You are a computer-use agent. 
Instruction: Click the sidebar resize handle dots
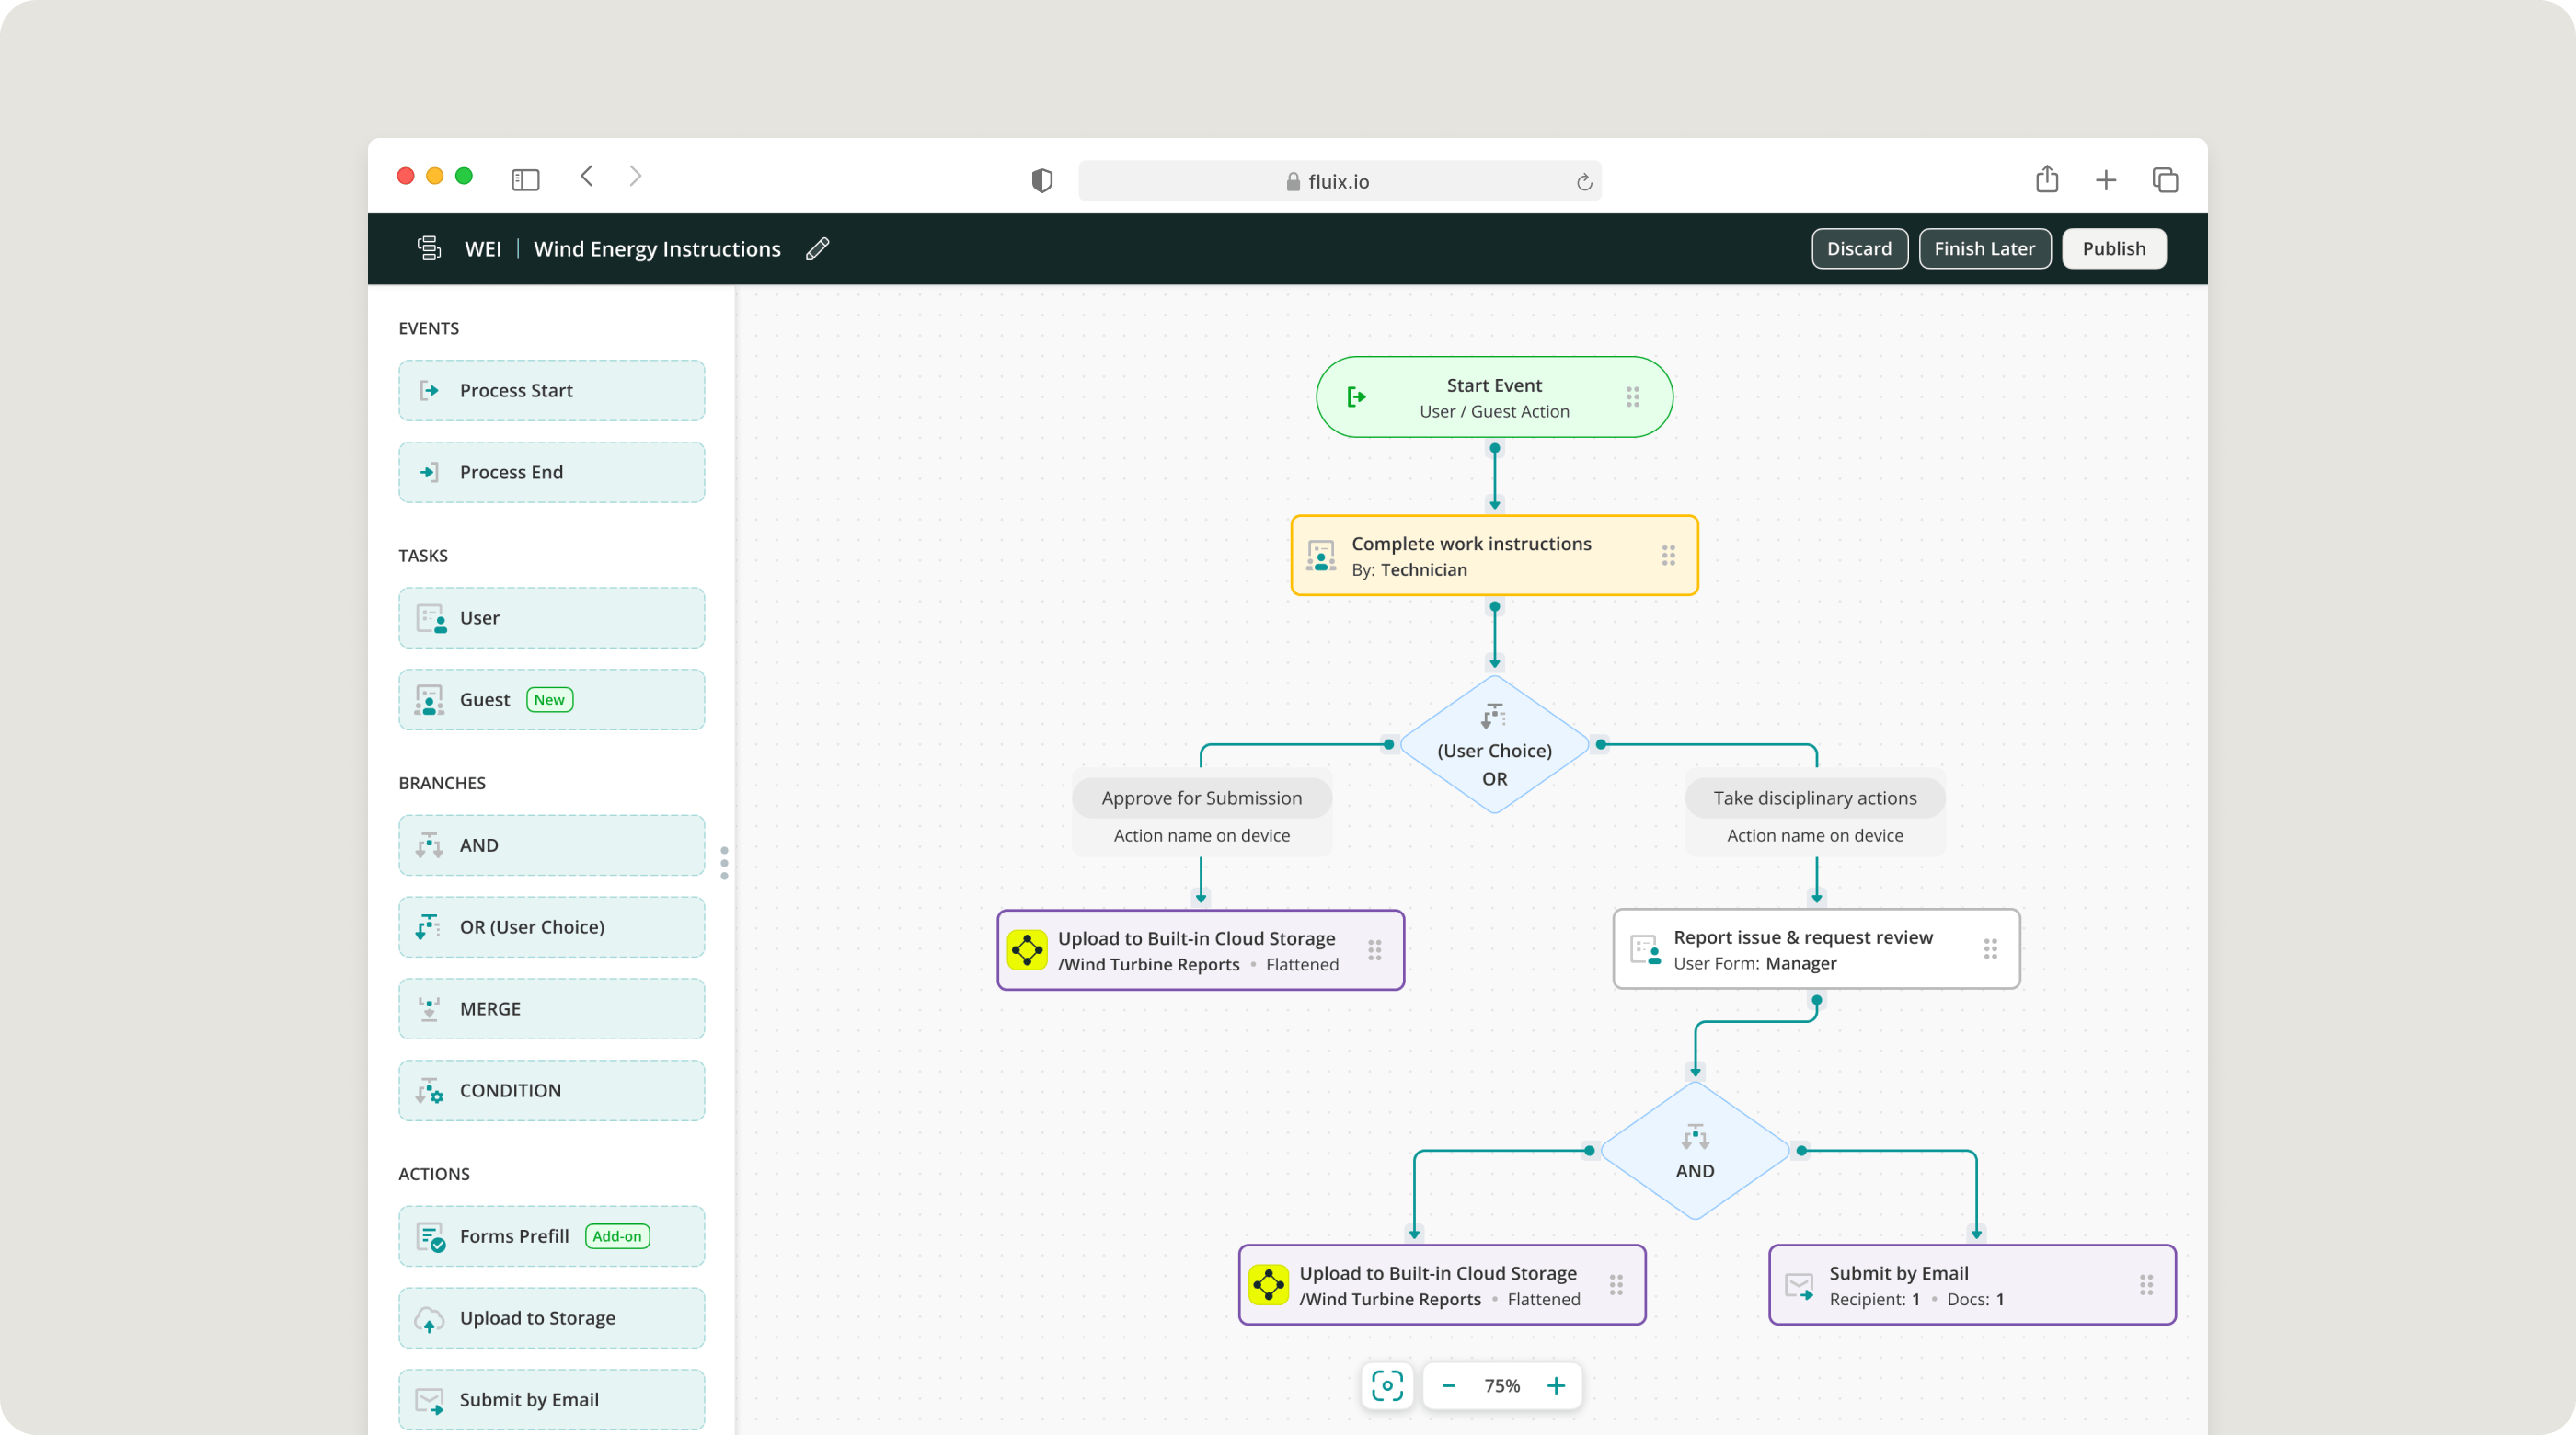pyautogui.click(x=724, y=862)
